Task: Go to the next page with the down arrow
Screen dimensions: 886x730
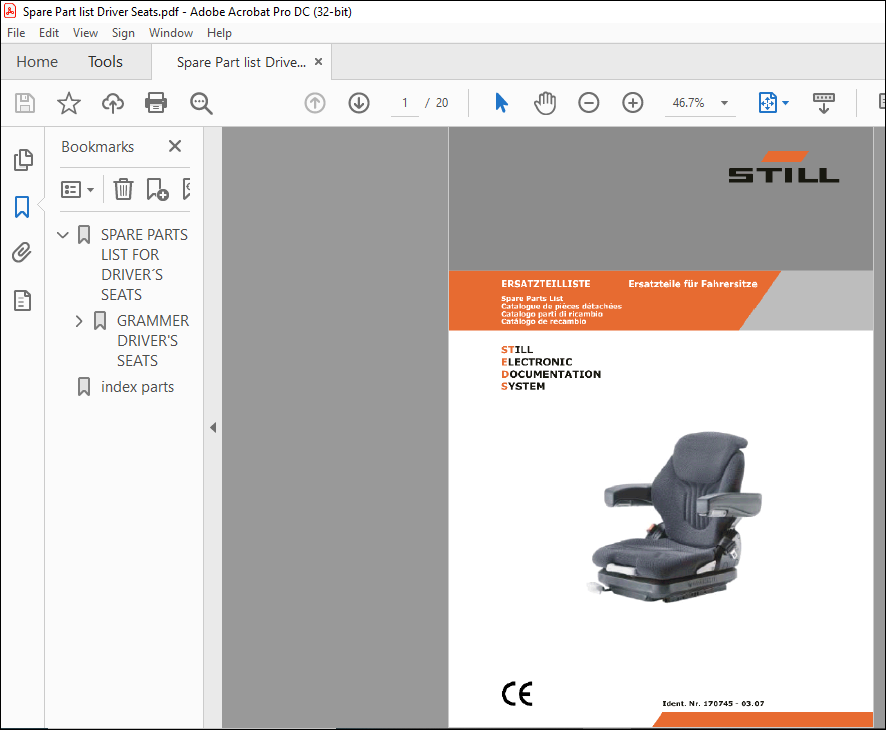Action: [x=359, y=103]
